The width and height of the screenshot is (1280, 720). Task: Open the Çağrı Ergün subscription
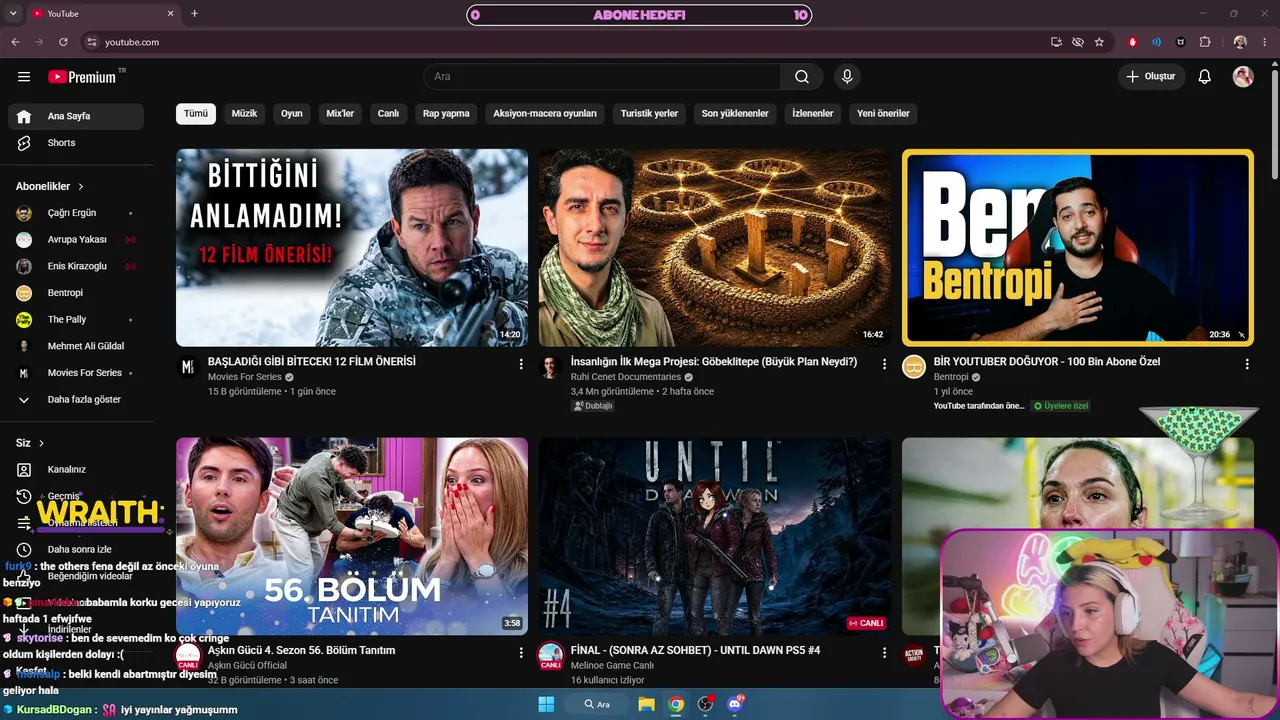[76, 213]
